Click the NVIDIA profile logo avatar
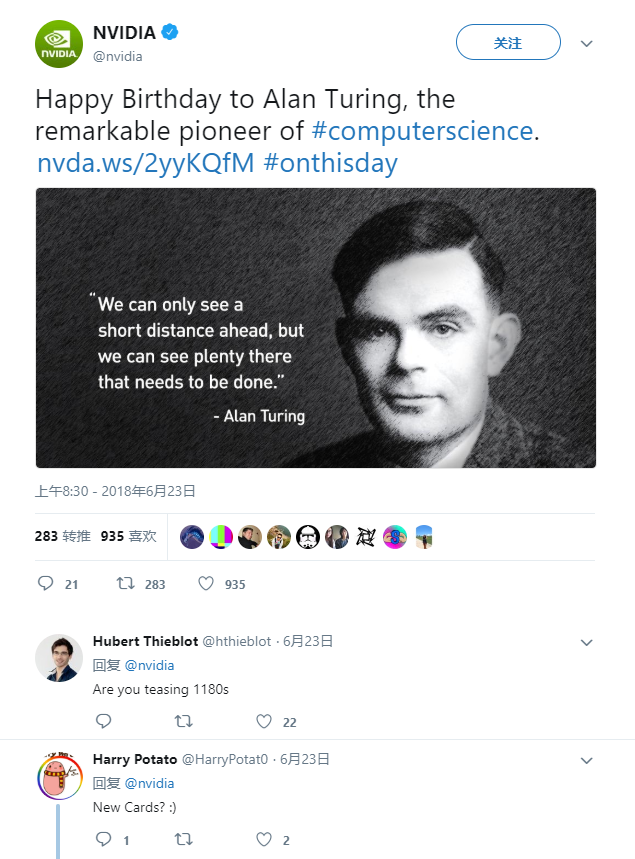635x859 pixels. (x=59, y=44)
